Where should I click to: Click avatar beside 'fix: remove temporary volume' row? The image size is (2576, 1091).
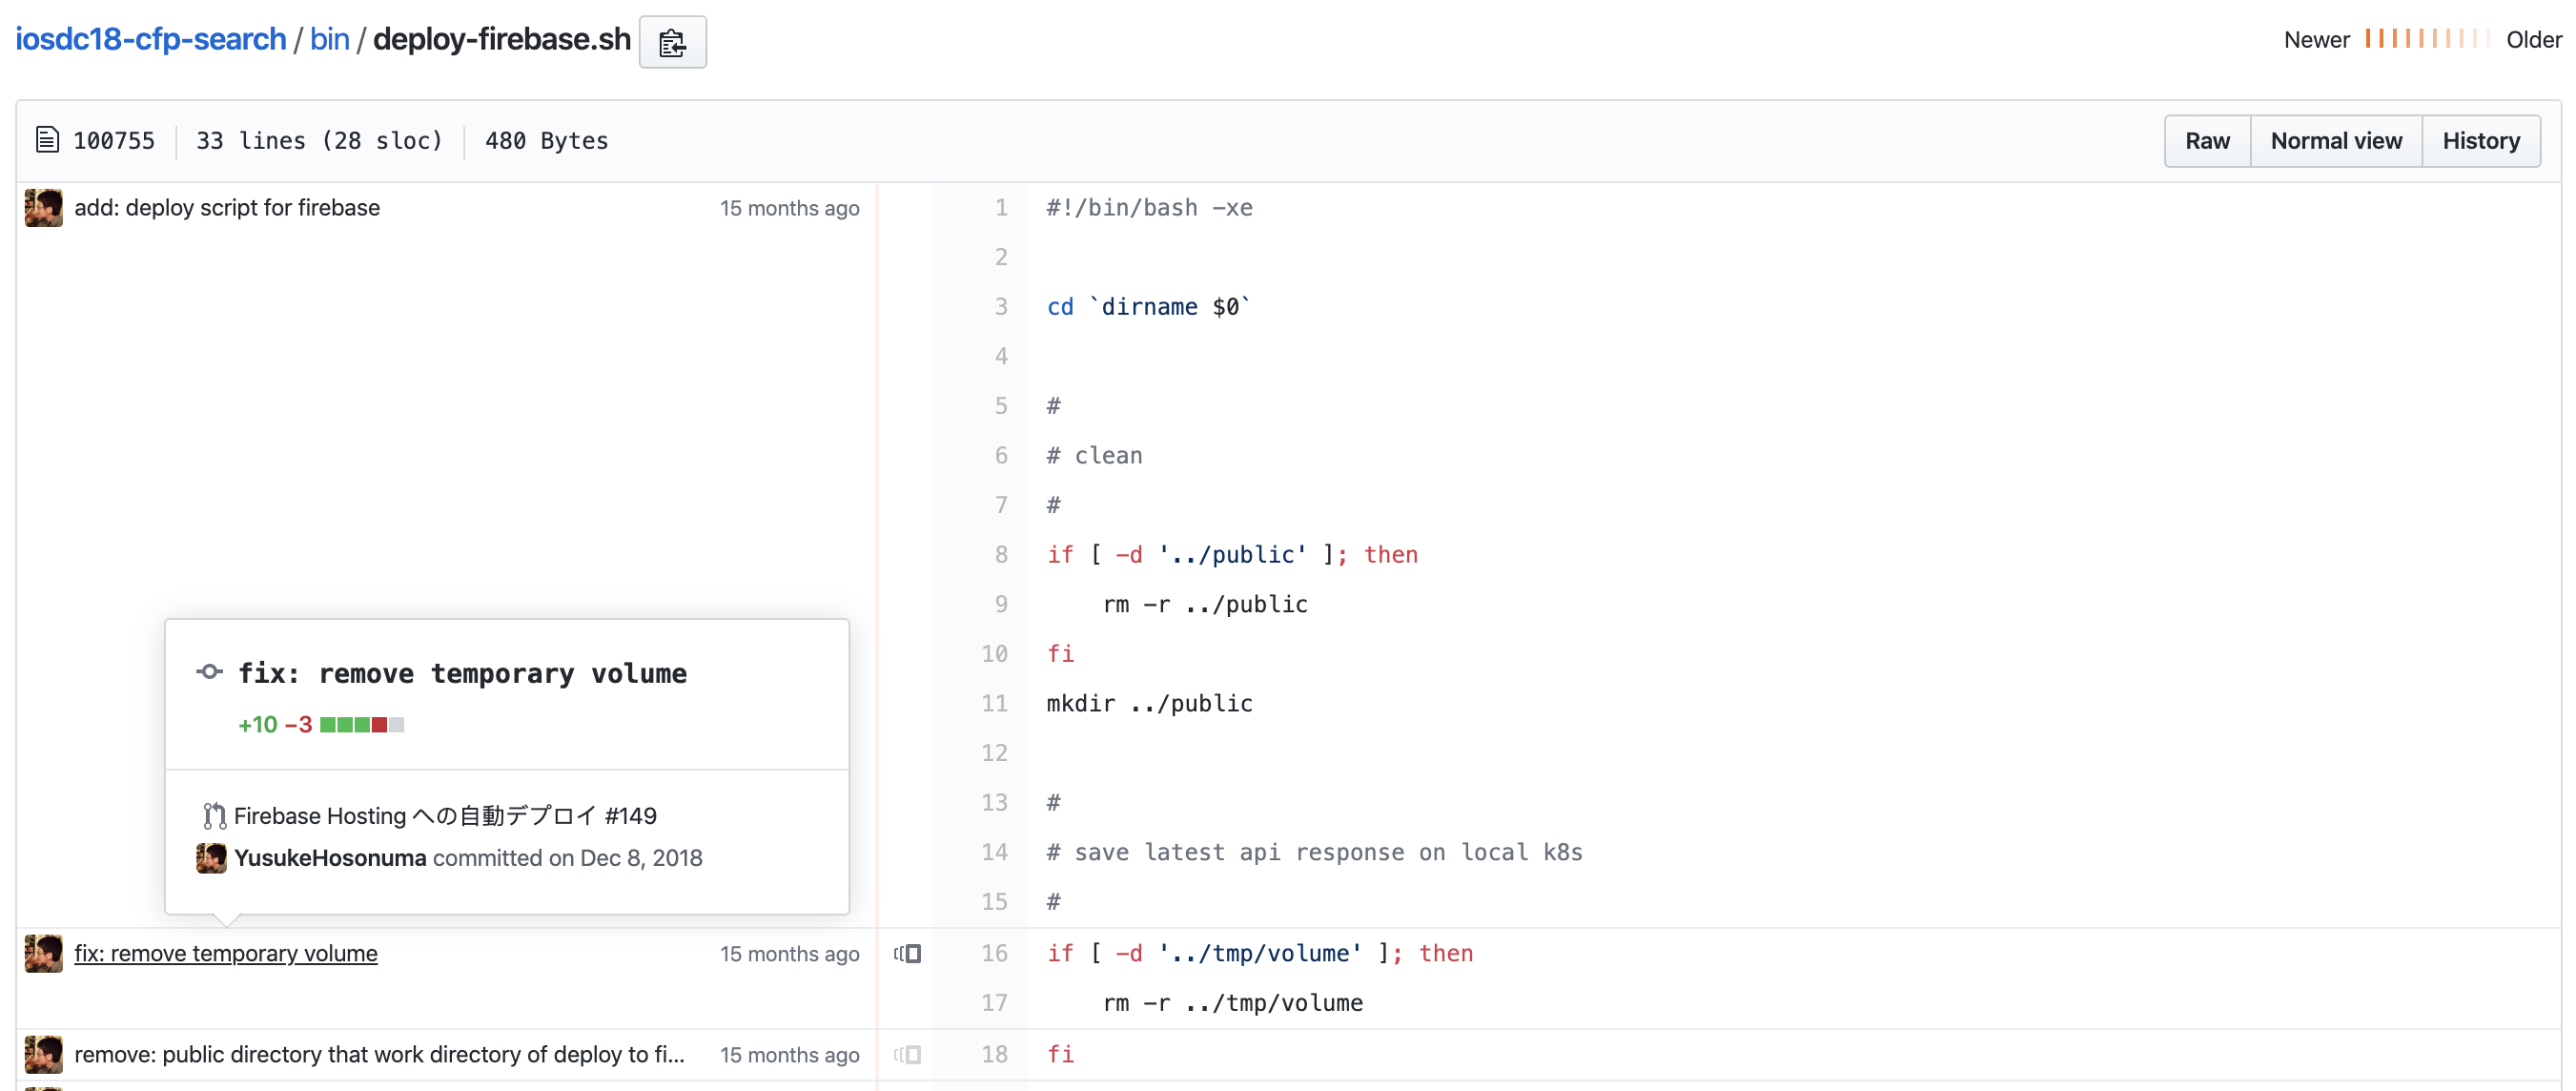(x=43, y=953)
